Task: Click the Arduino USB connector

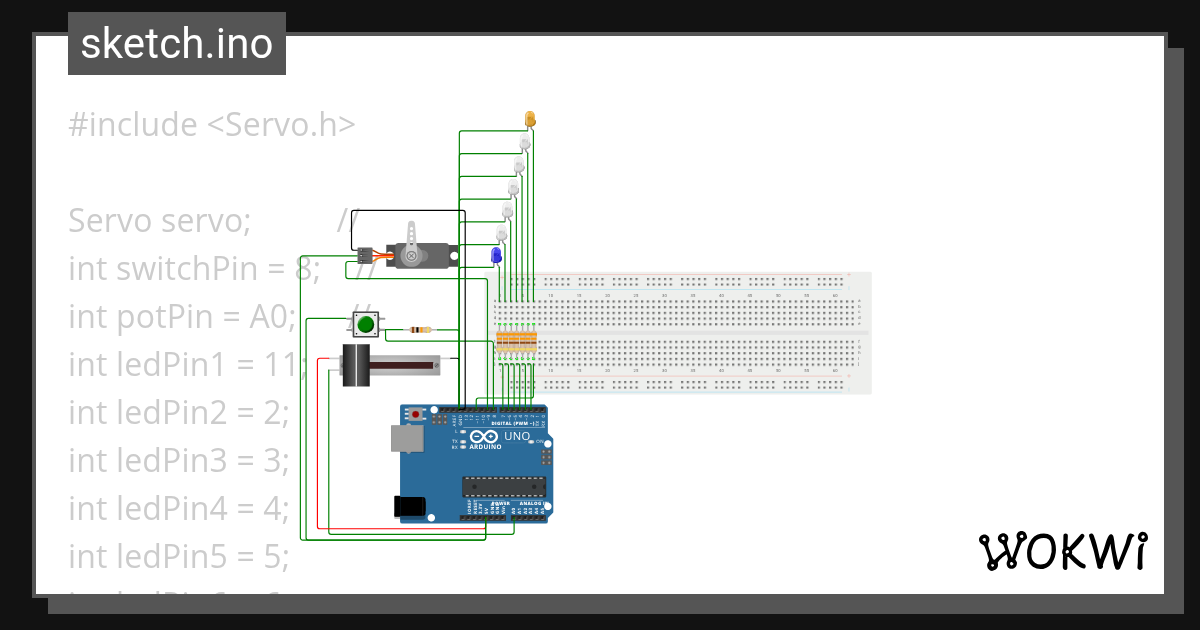Action: pos(406,438)
